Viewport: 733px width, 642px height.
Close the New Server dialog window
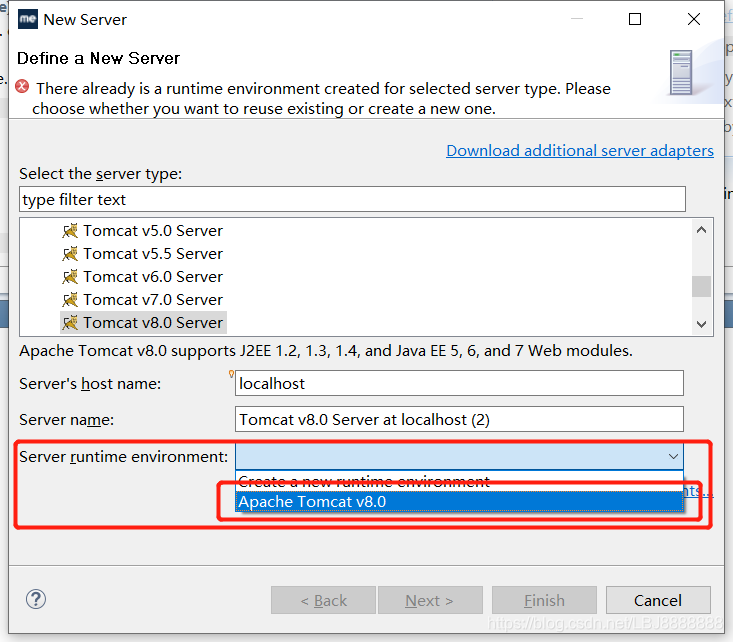point(694,19)
